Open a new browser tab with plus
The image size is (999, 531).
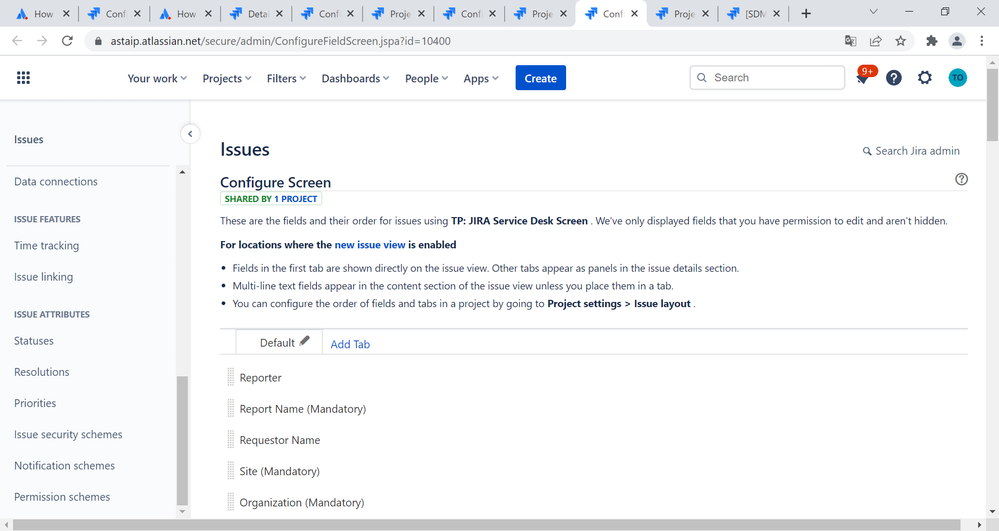point(806,13)
